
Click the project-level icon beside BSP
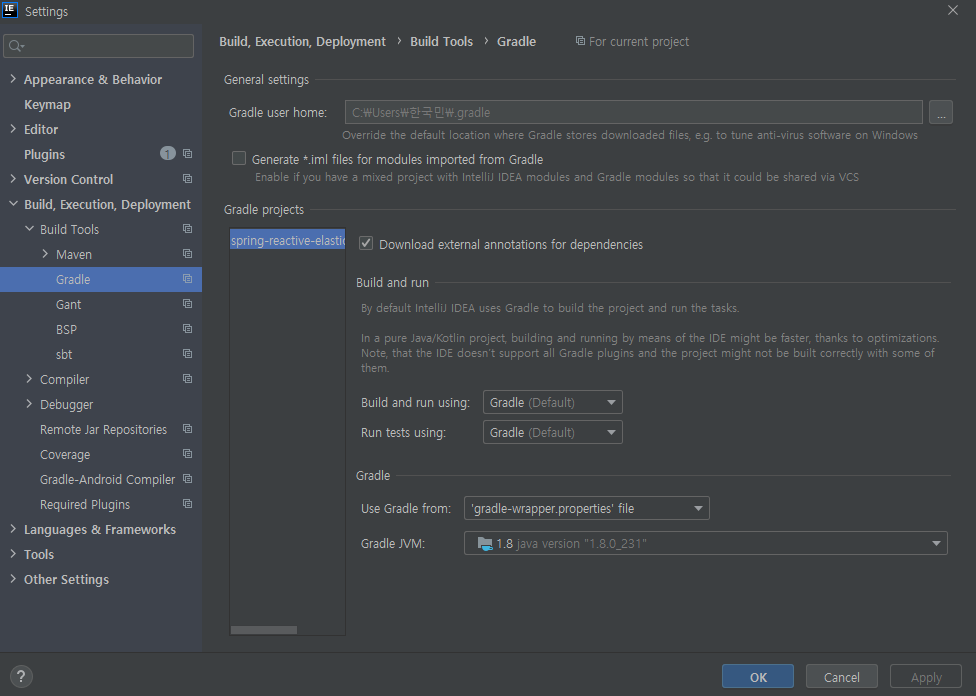(x=187, y=328)
